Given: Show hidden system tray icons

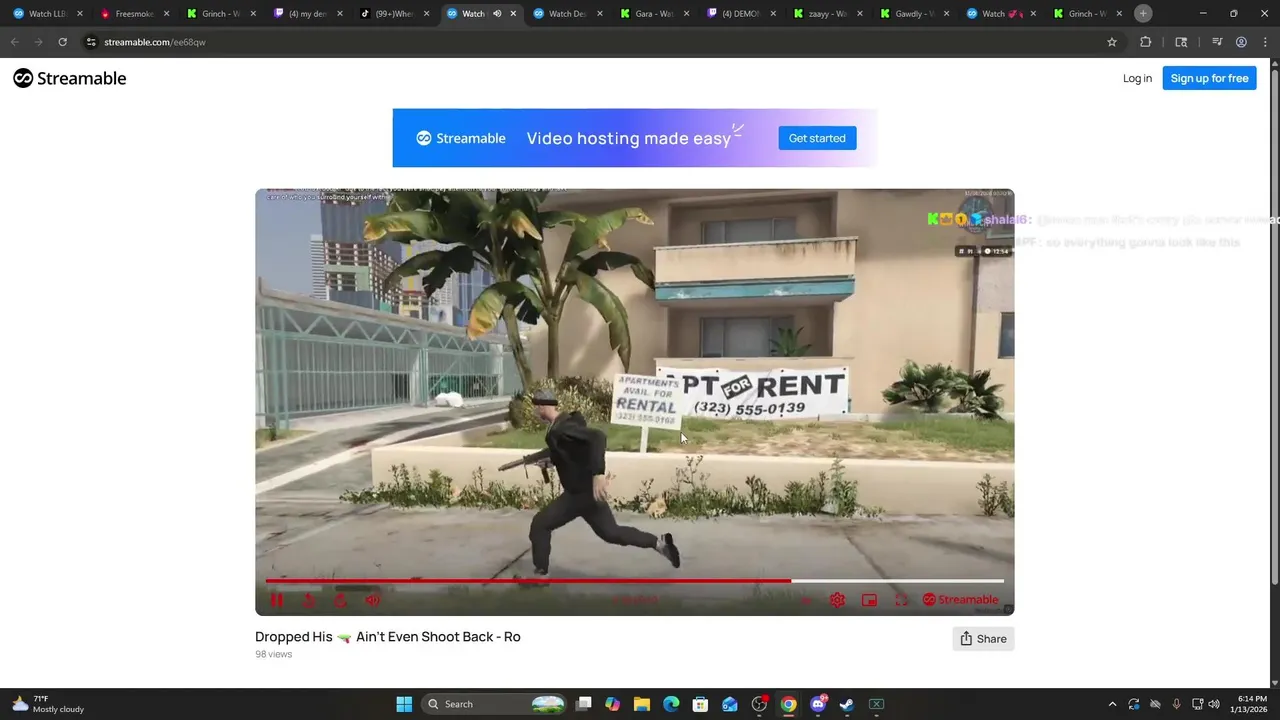Looking at the screenshot, I should click(x=1112, y=704).
